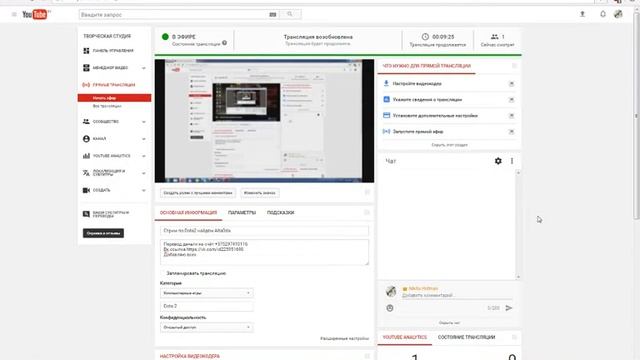Switch to the Параметры tab
Viewport: 640px width, 360px height.
[242, 213]
